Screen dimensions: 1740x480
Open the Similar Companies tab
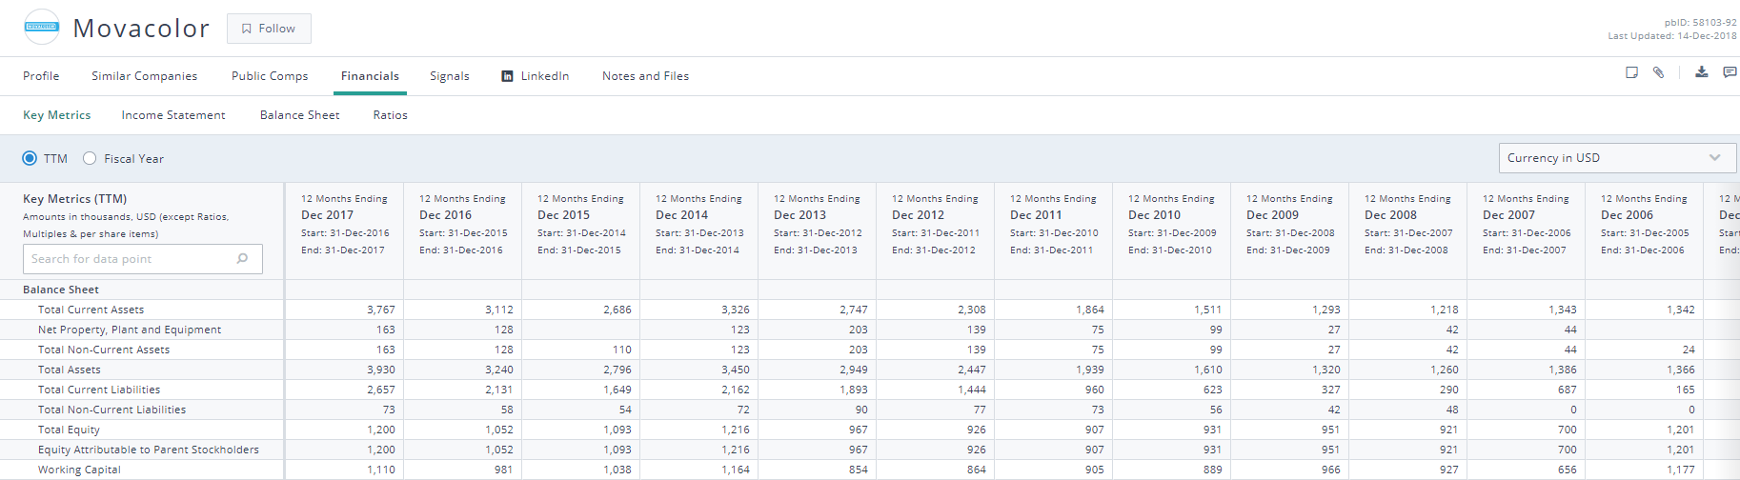click(x=144, y=76)
